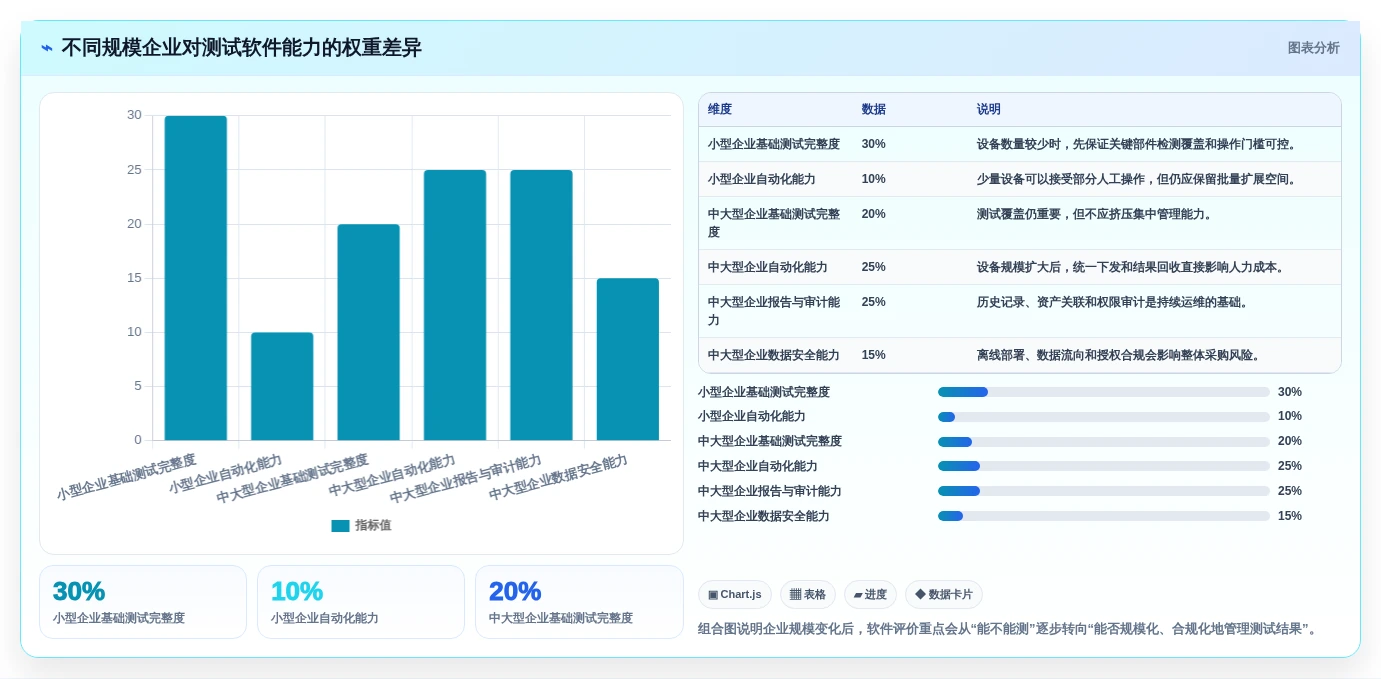Click x-axis label 小型企业自动化能力
Screen dimensions: 1381x679
pos(226,474)
